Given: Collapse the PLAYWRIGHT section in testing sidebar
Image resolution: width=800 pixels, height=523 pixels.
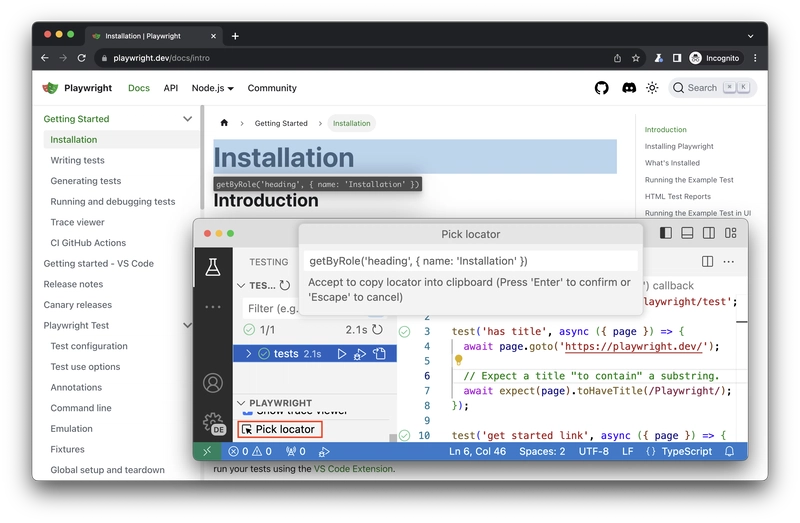Looking at the screenshot, I should 241,403.
